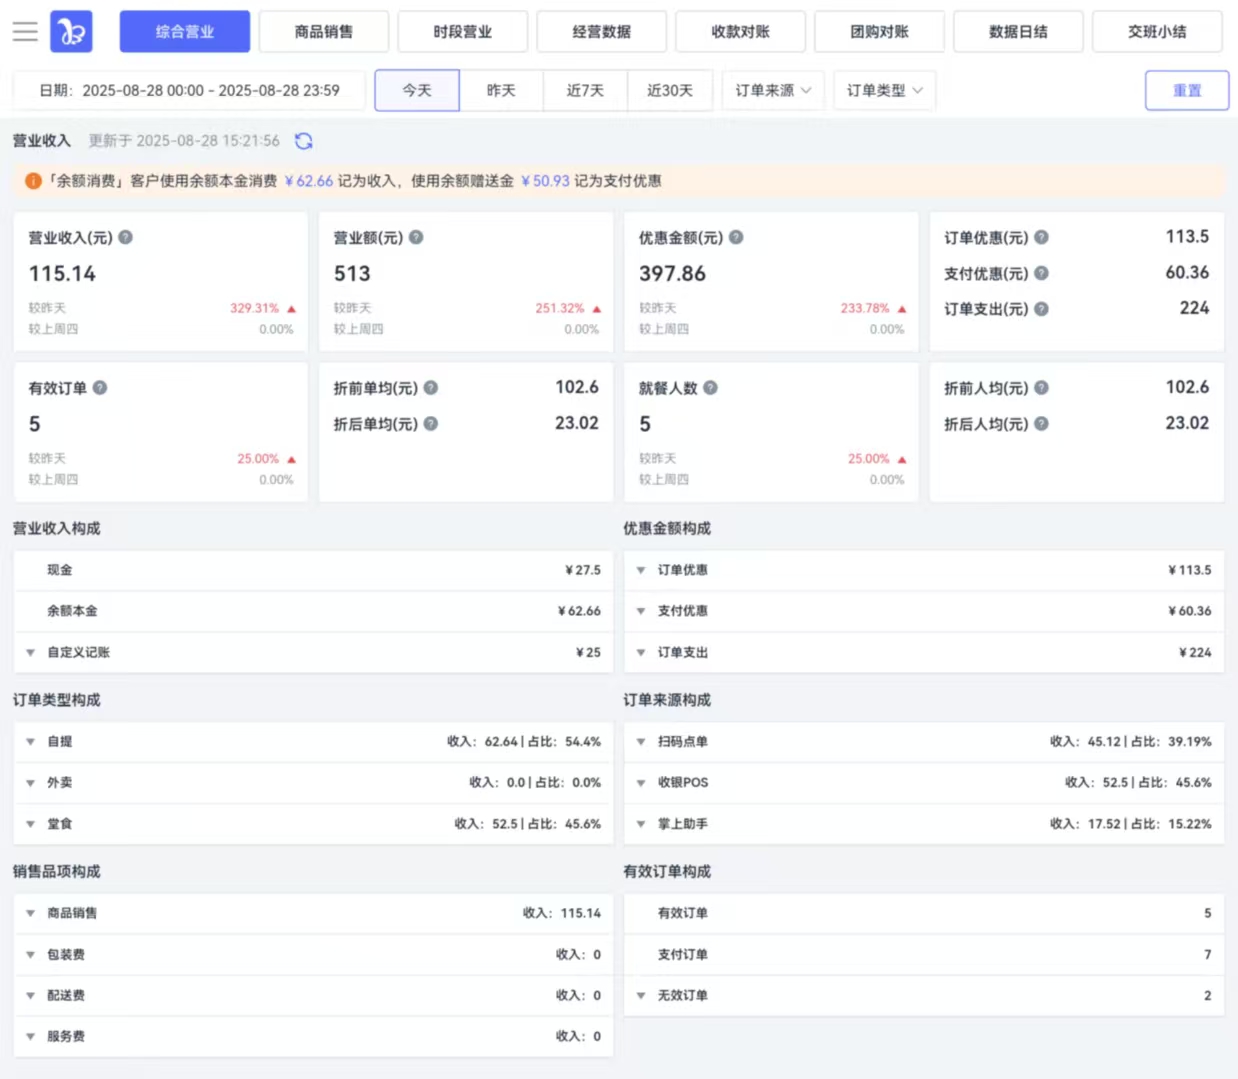Viewport: 1238px width, 1079px height.
Task: Switch to the 商品销售 tab
Action: 324,32
